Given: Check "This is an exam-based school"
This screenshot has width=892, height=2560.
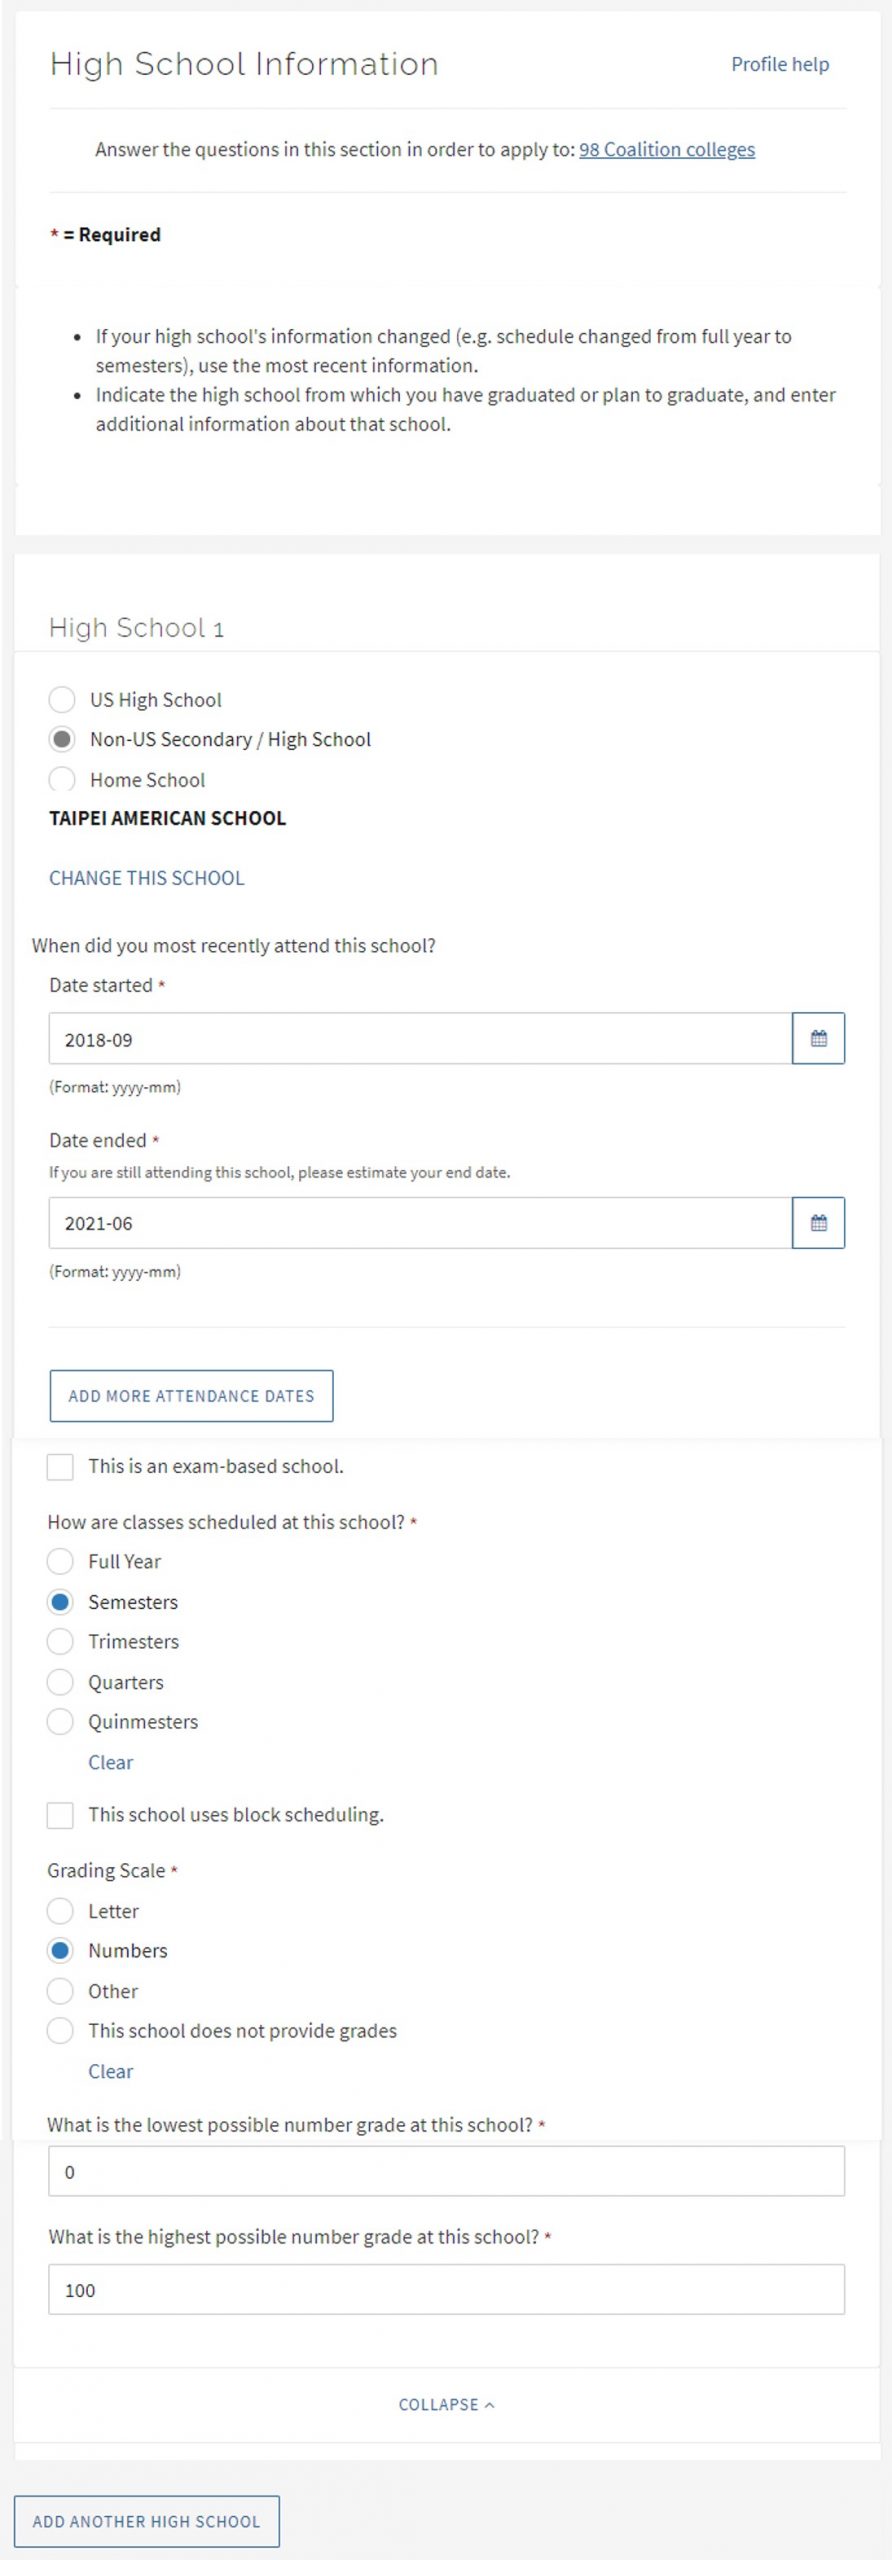Looking at the screenshot, I should coord(60,1467).
